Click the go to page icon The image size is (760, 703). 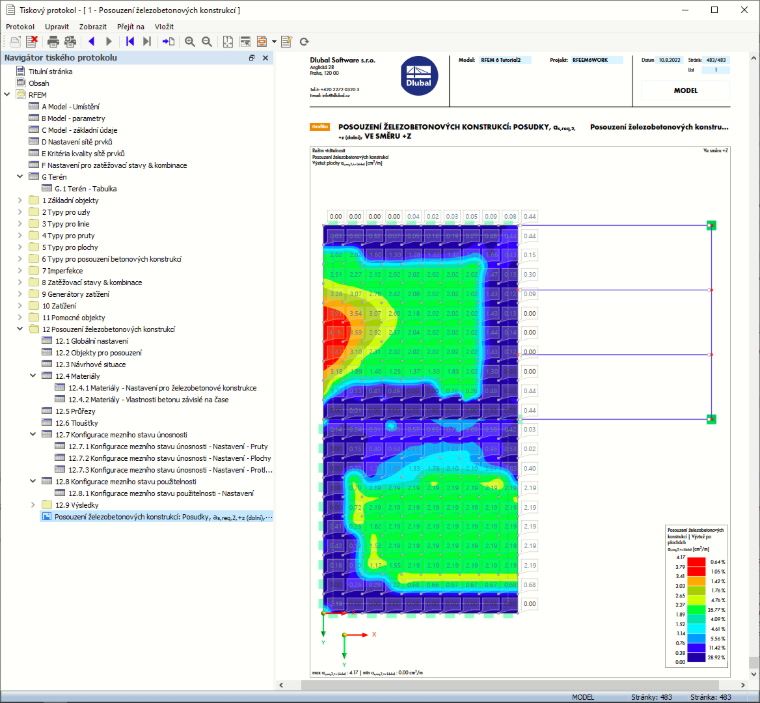[x=169, y=42]
